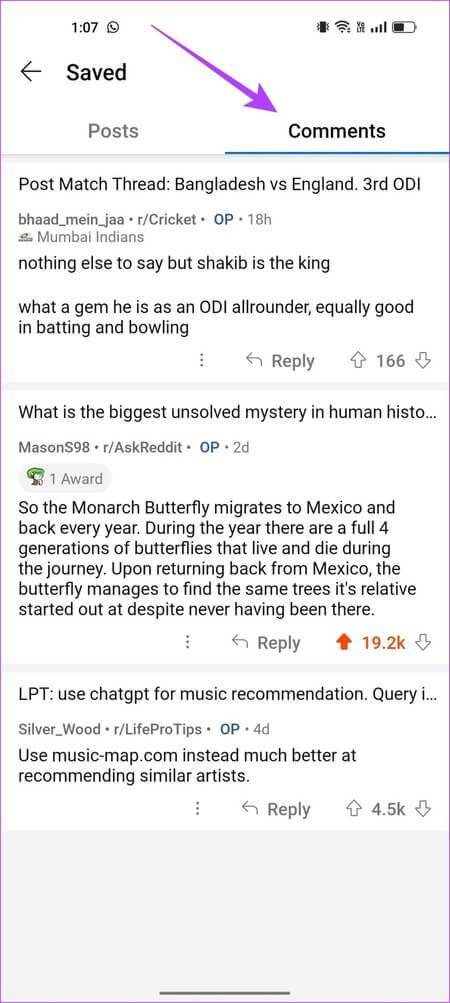Open the biggest unsolved mystery post title

pos(227,412)
